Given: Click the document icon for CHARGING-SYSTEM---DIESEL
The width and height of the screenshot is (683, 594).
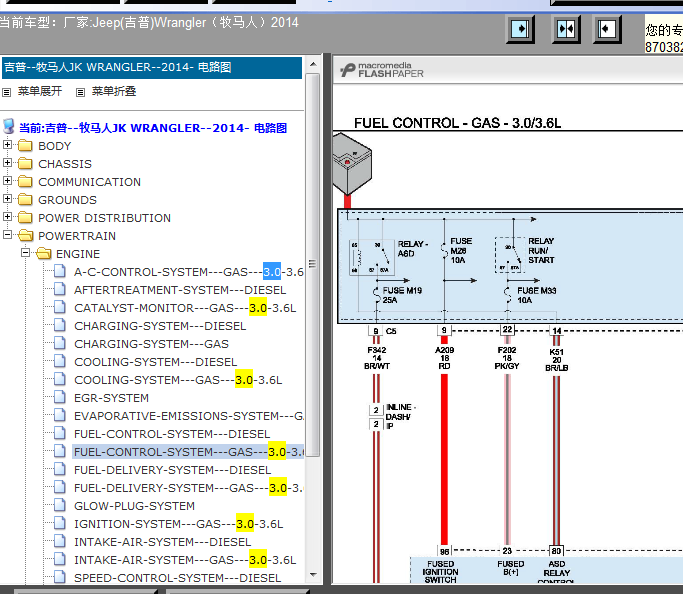Looking at the screenshot, I should 60,325.
